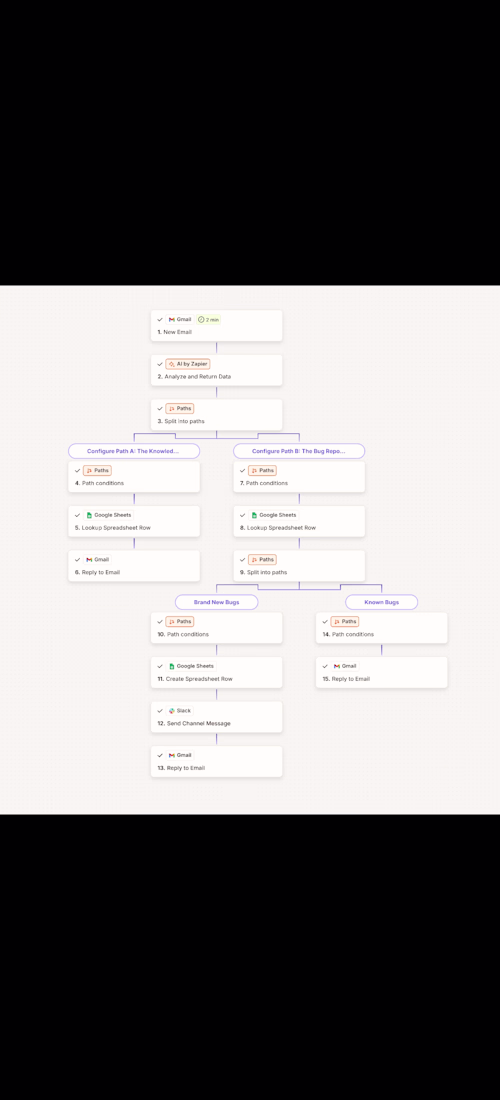Image resolution: width=500 pixels, height=1100 pixels.
Task: Click the checkmark status in step 1
Action: tap(160, 319)
